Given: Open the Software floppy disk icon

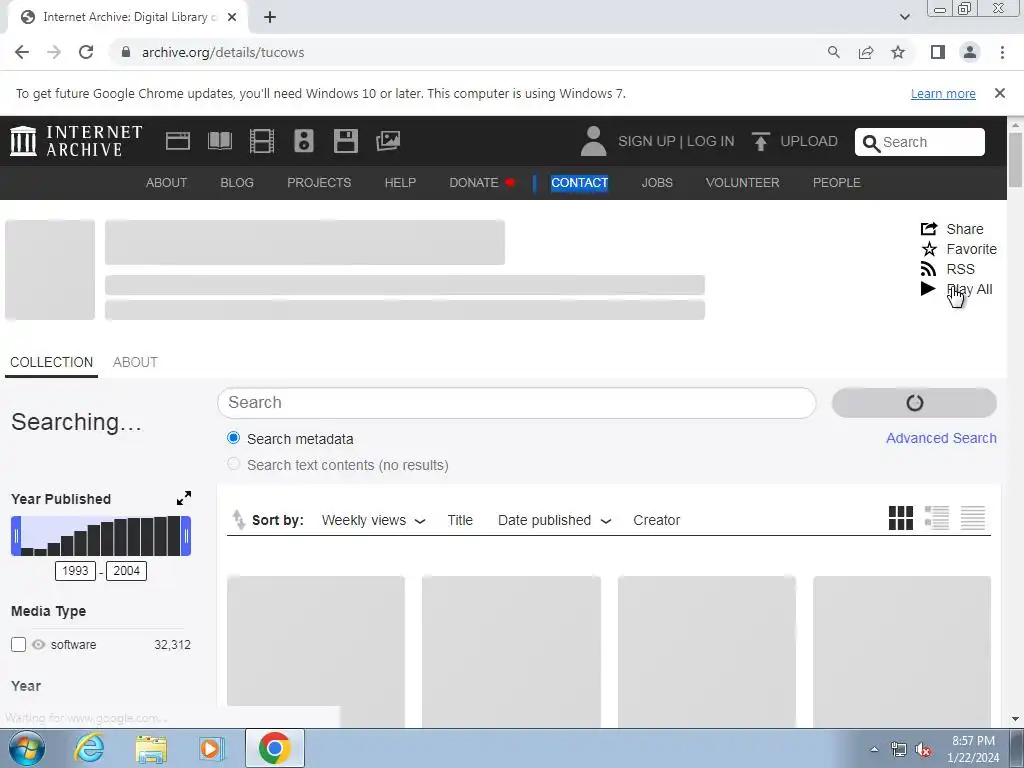Looking at the screenshot, I should tap(345, 141).
